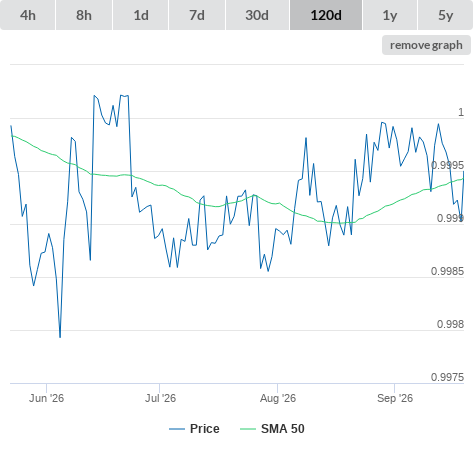Click the Sep '26 axis label
This screenshot has height=455, width=474.
tap(395, 398)
